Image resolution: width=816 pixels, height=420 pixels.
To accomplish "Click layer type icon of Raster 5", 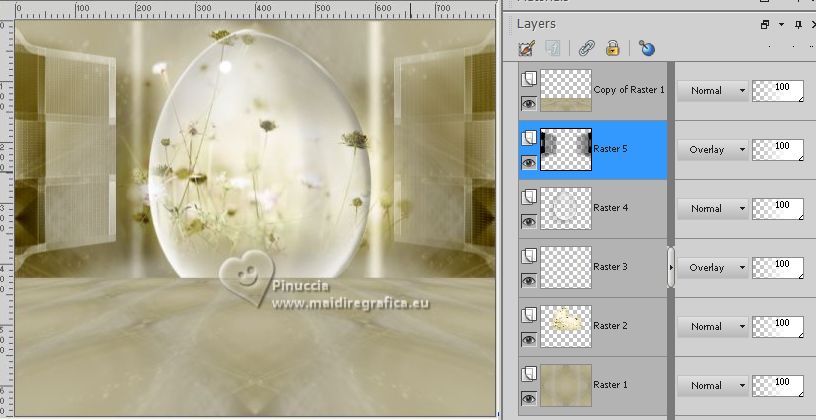I will tap(529, 137).
